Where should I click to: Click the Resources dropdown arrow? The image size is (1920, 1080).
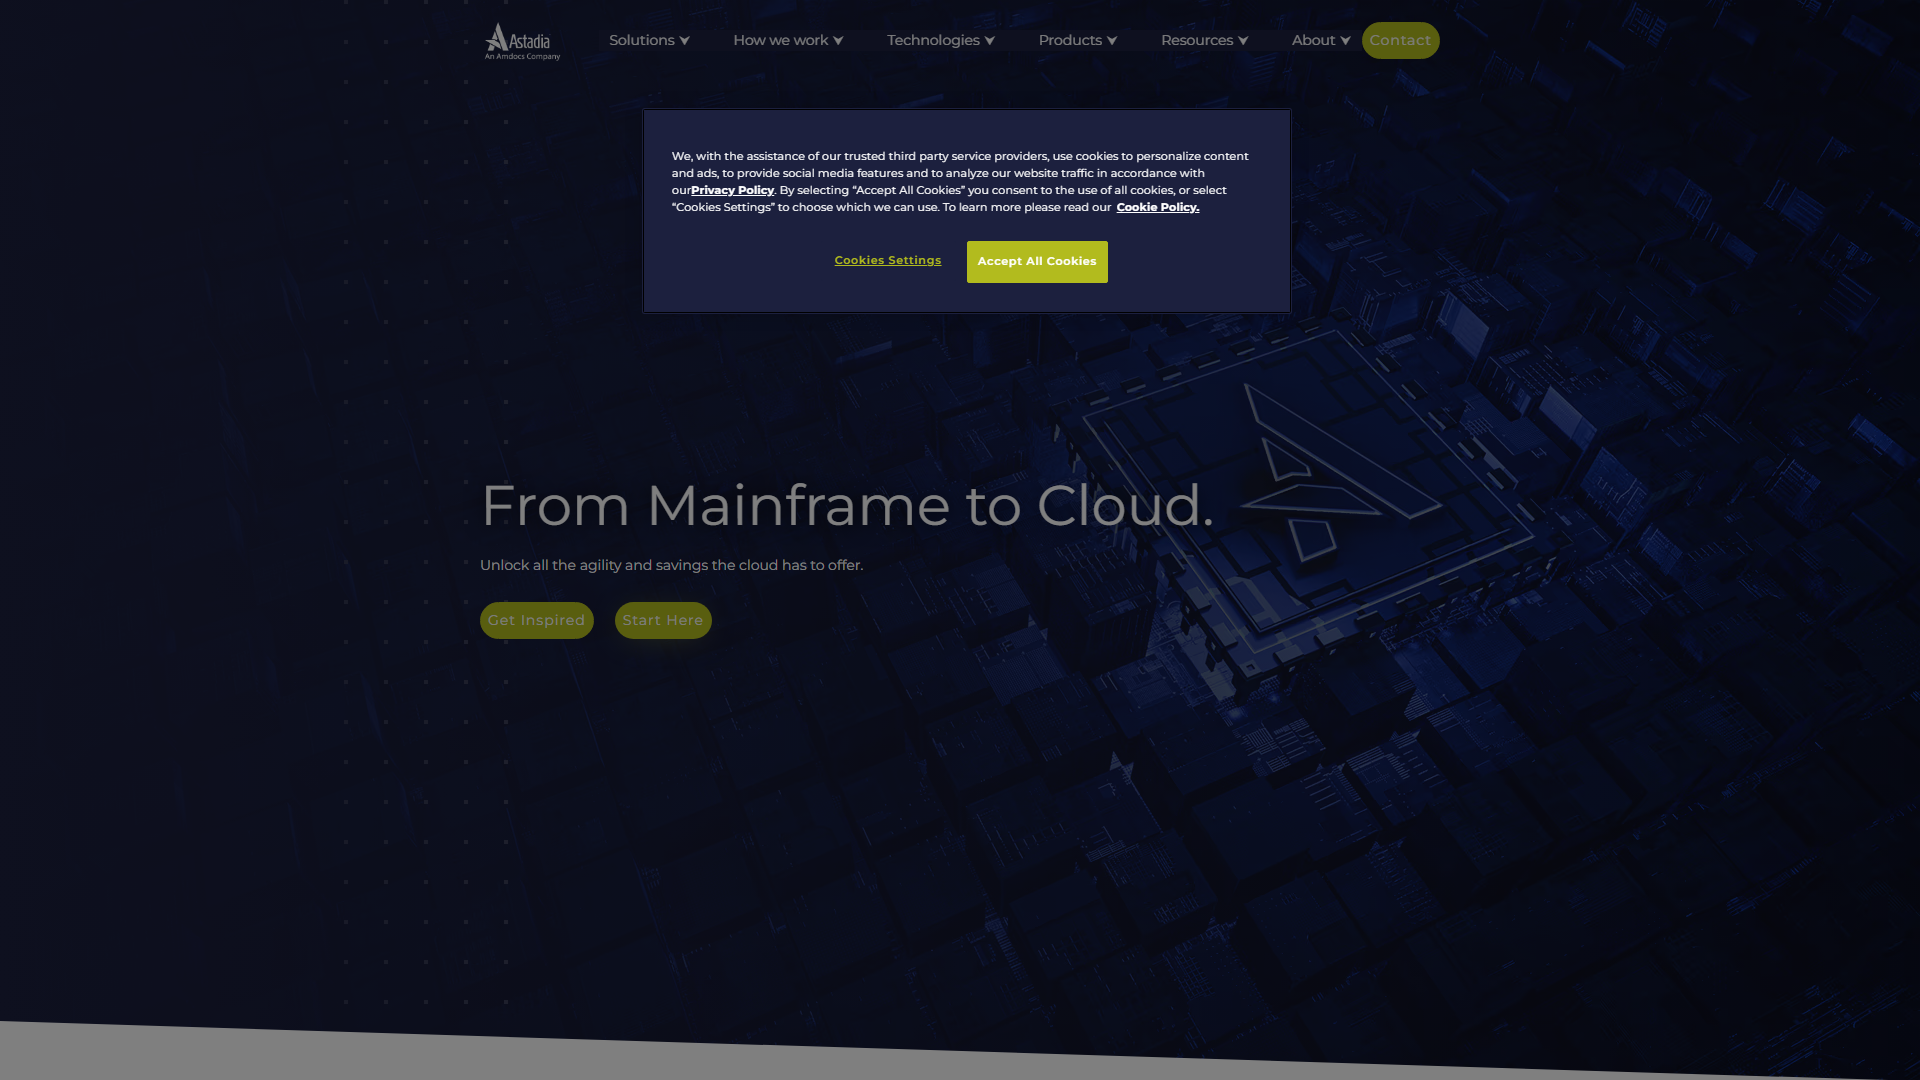click(x=1244, y=41)
